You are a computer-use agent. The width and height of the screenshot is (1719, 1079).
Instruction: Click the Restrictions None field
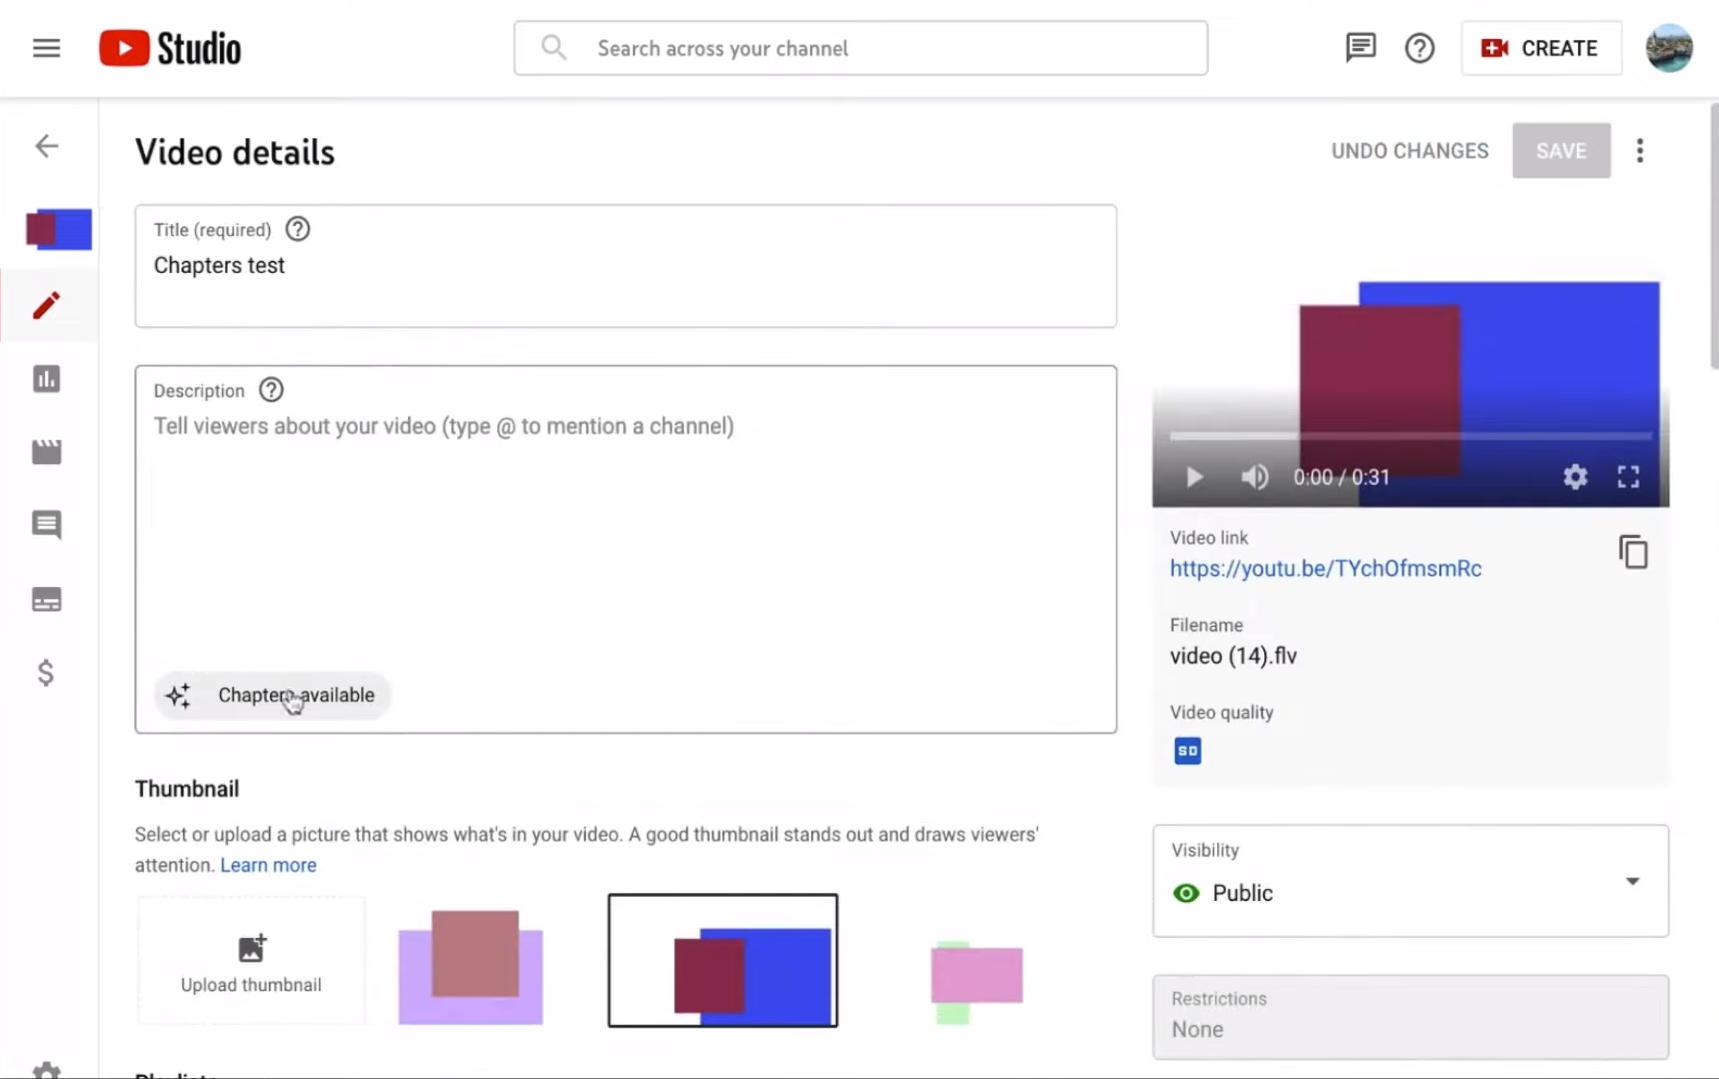point(1410,1016)
